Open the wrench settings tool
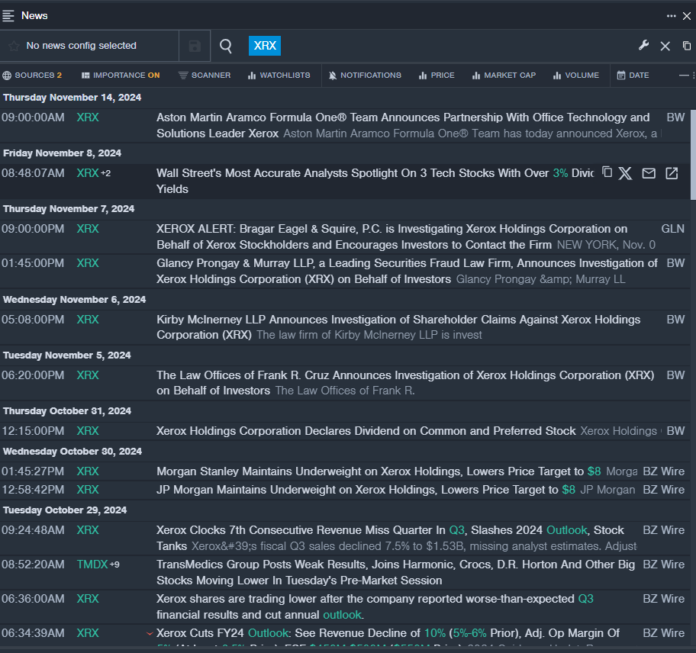This screenshot has height=653, width=696. (644, 46)
